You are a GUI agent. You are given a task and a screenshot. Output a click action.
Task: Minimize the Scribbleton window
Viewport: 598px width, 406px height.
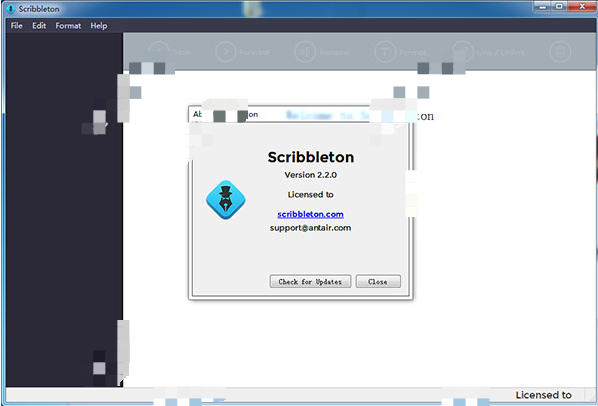[543, 7]
